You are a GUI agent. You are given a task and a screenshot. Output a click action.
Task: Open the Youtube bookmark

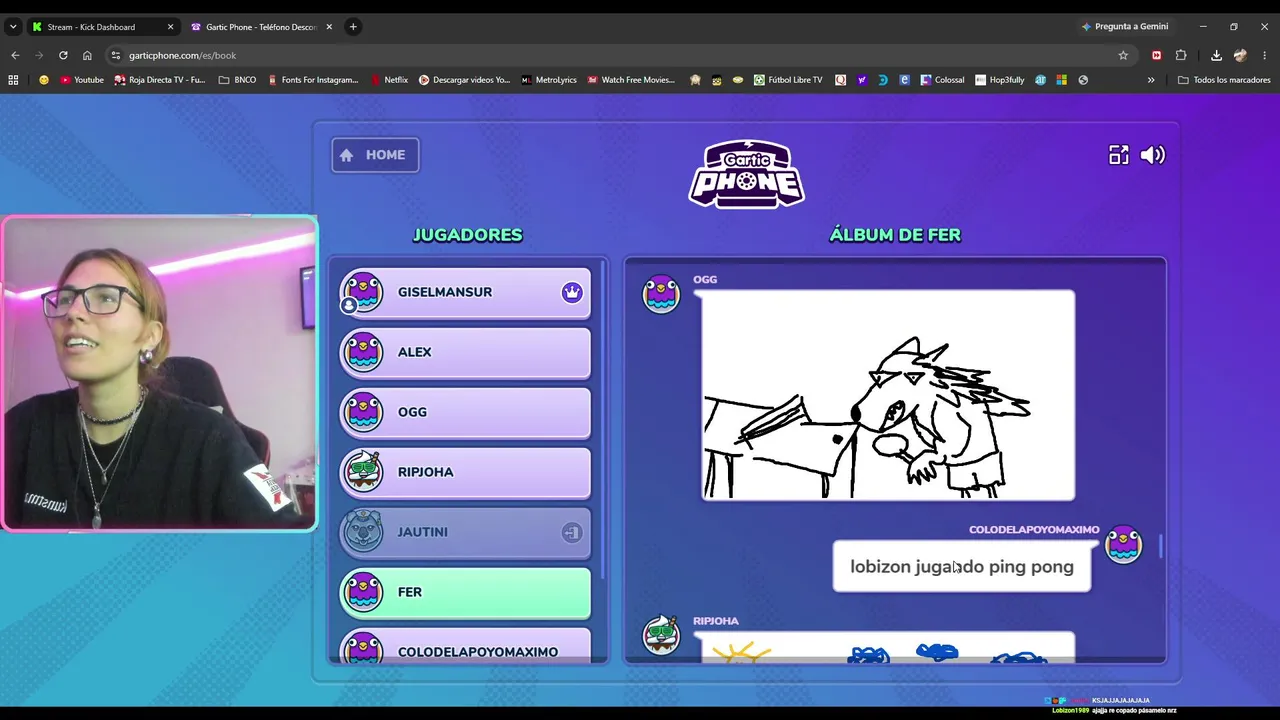(x=82, y=80)
